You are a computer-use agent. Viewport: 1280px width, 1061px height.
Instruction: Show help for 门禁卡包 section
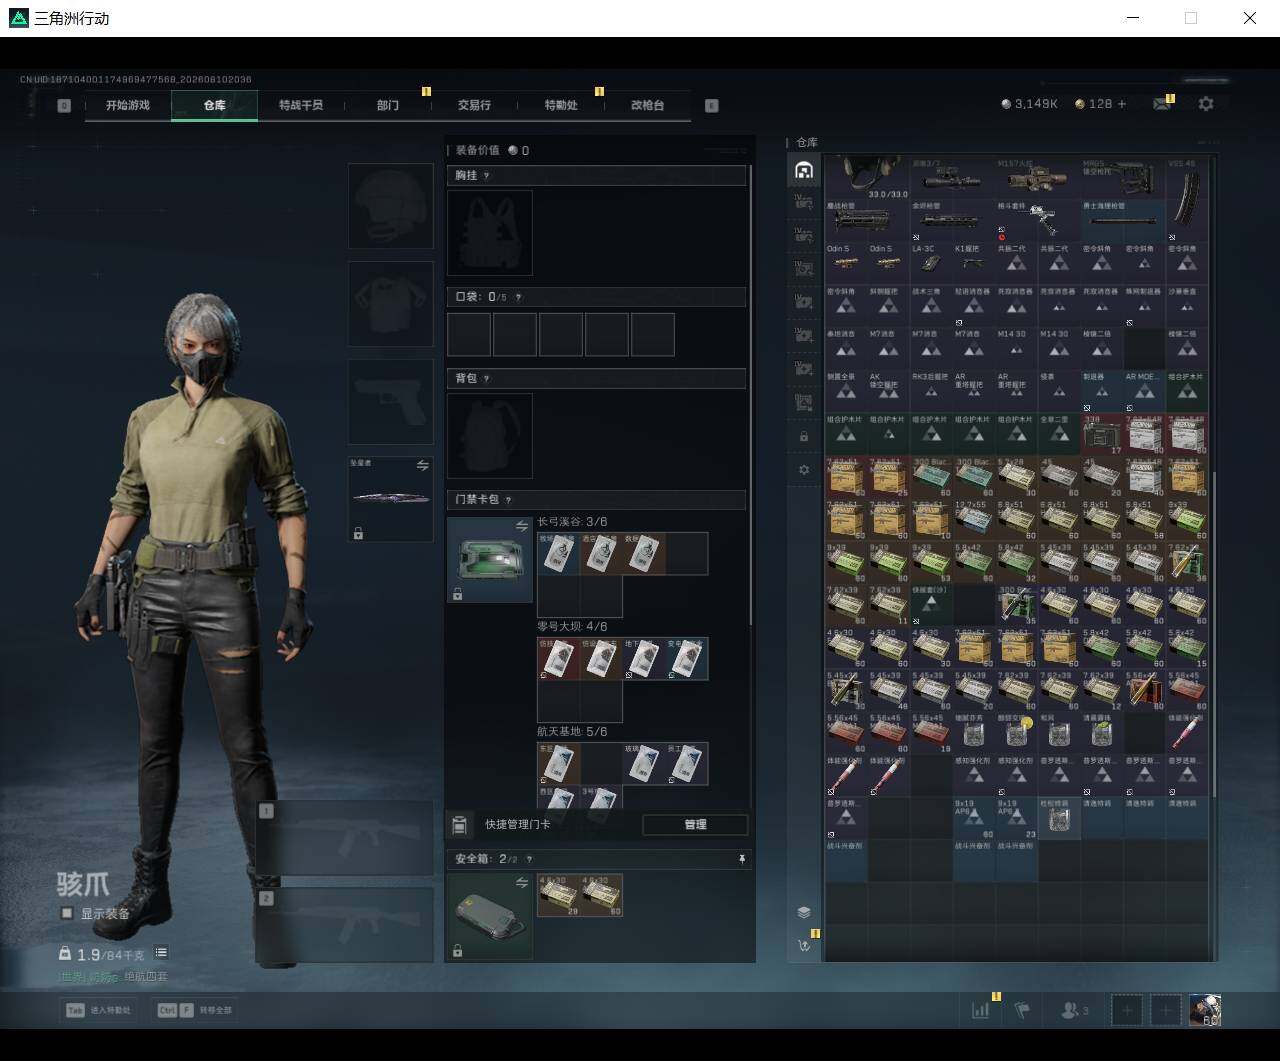click(x=508, y=500)
